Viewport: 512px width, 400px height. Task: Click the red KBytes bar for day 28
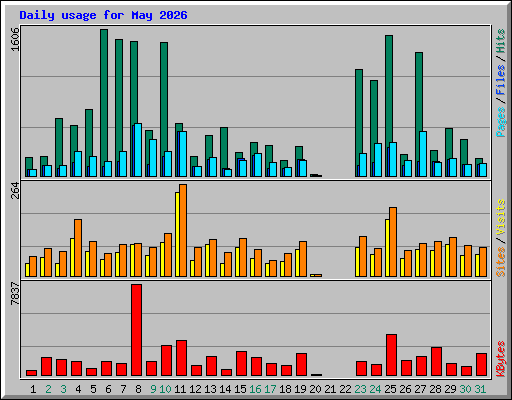[x=436, y=362]
